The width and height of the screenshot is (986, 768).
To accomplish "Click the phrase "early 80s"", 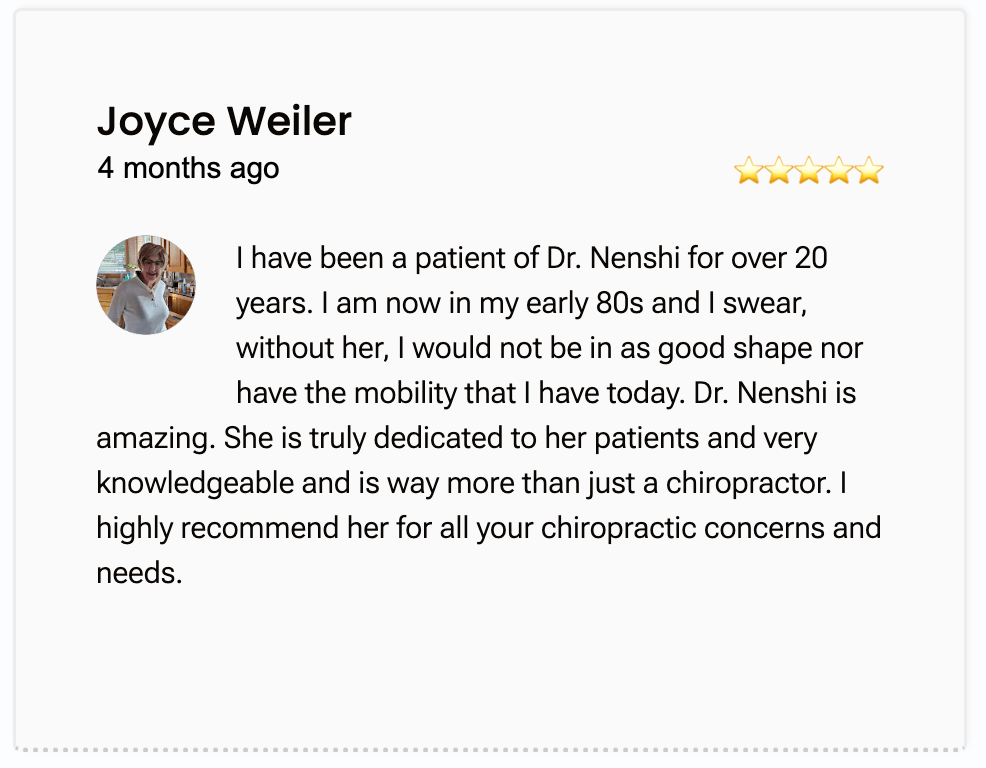I will tap(585, 303).
